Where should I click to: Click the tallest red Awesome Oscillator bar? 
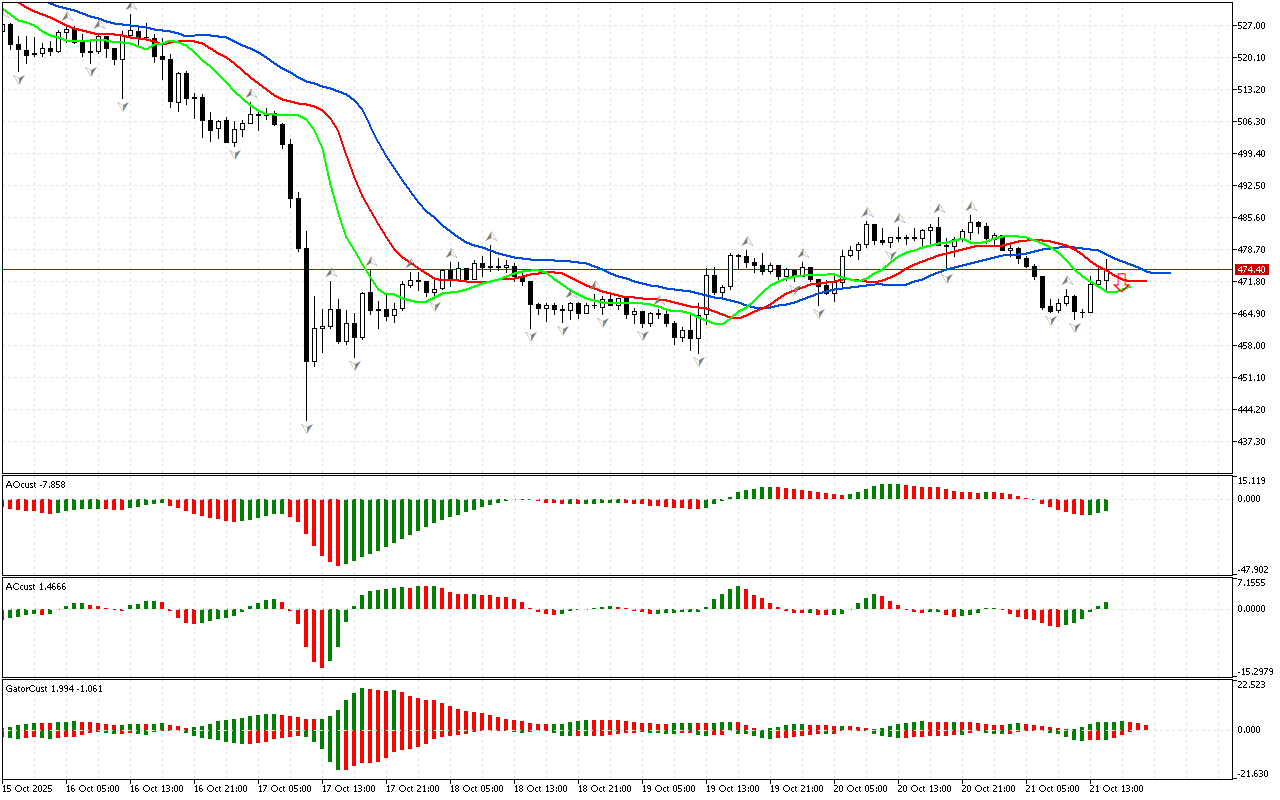click(338, 532)
